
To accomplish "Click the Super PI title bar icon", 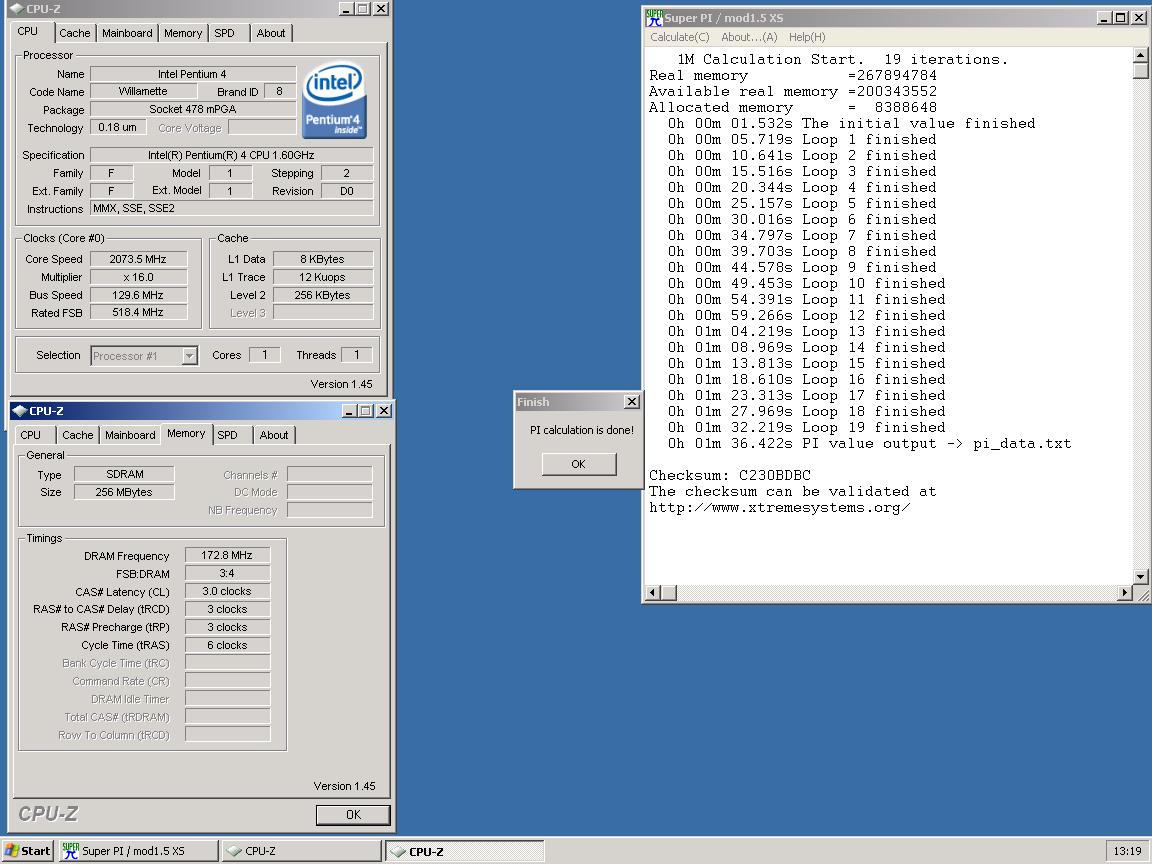I will click(x=654, y=18).
